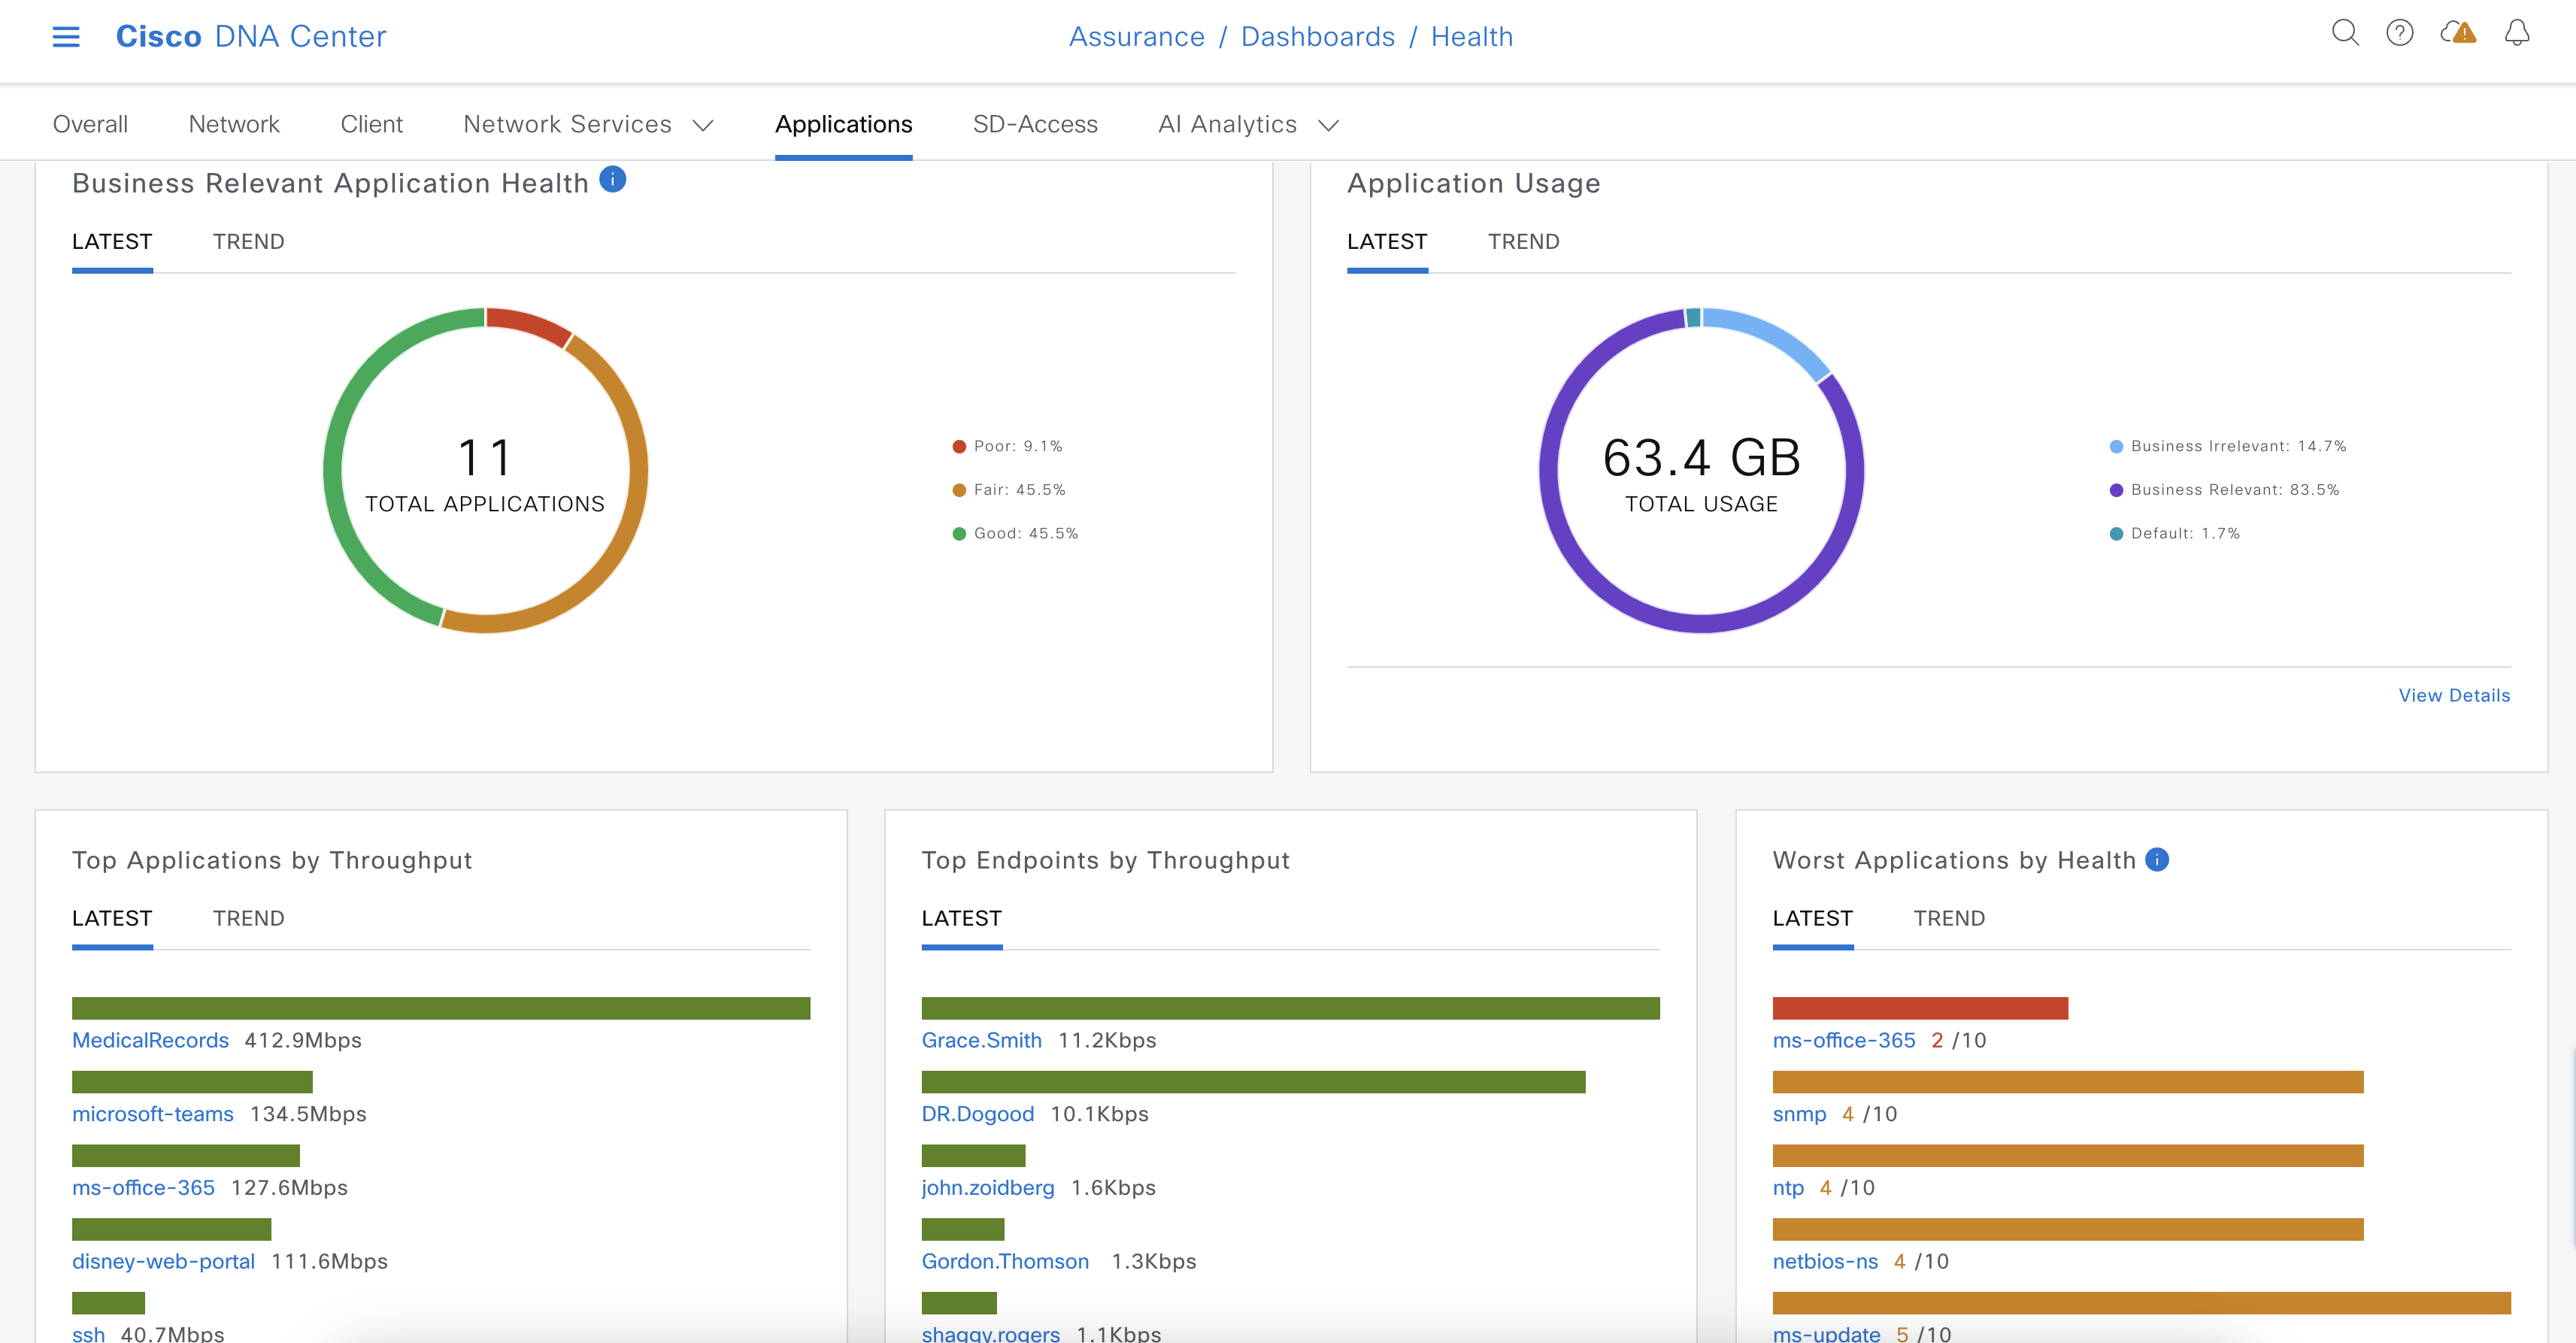Image resolution: width=2576 pixels, height=1343 pixels.
Task: Switch Top Applications by Throughput to TREND
Action: (x=248, y=918)
